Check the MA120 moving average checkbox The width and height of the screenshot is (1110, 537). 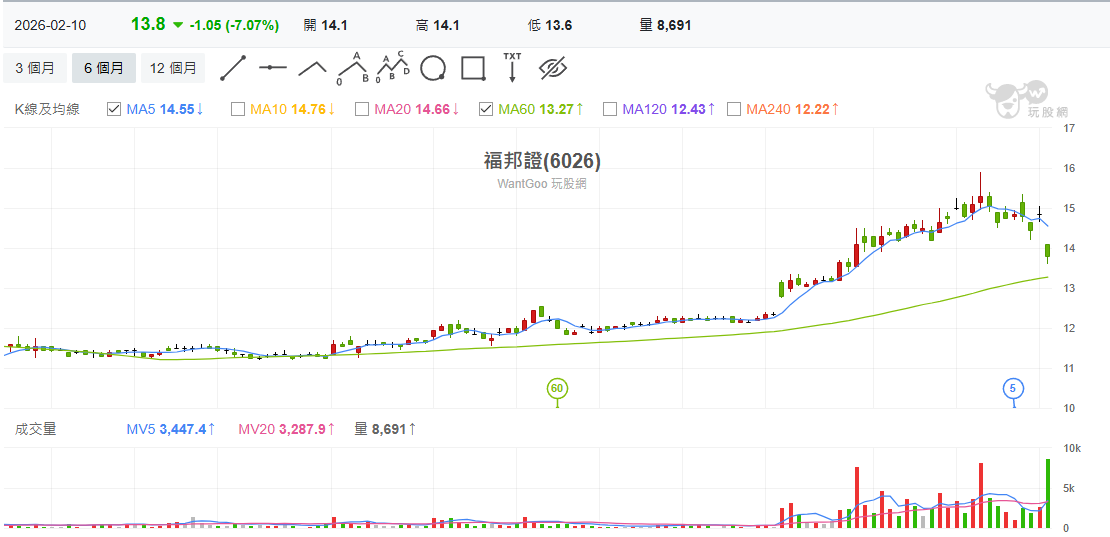coord(610,109)
